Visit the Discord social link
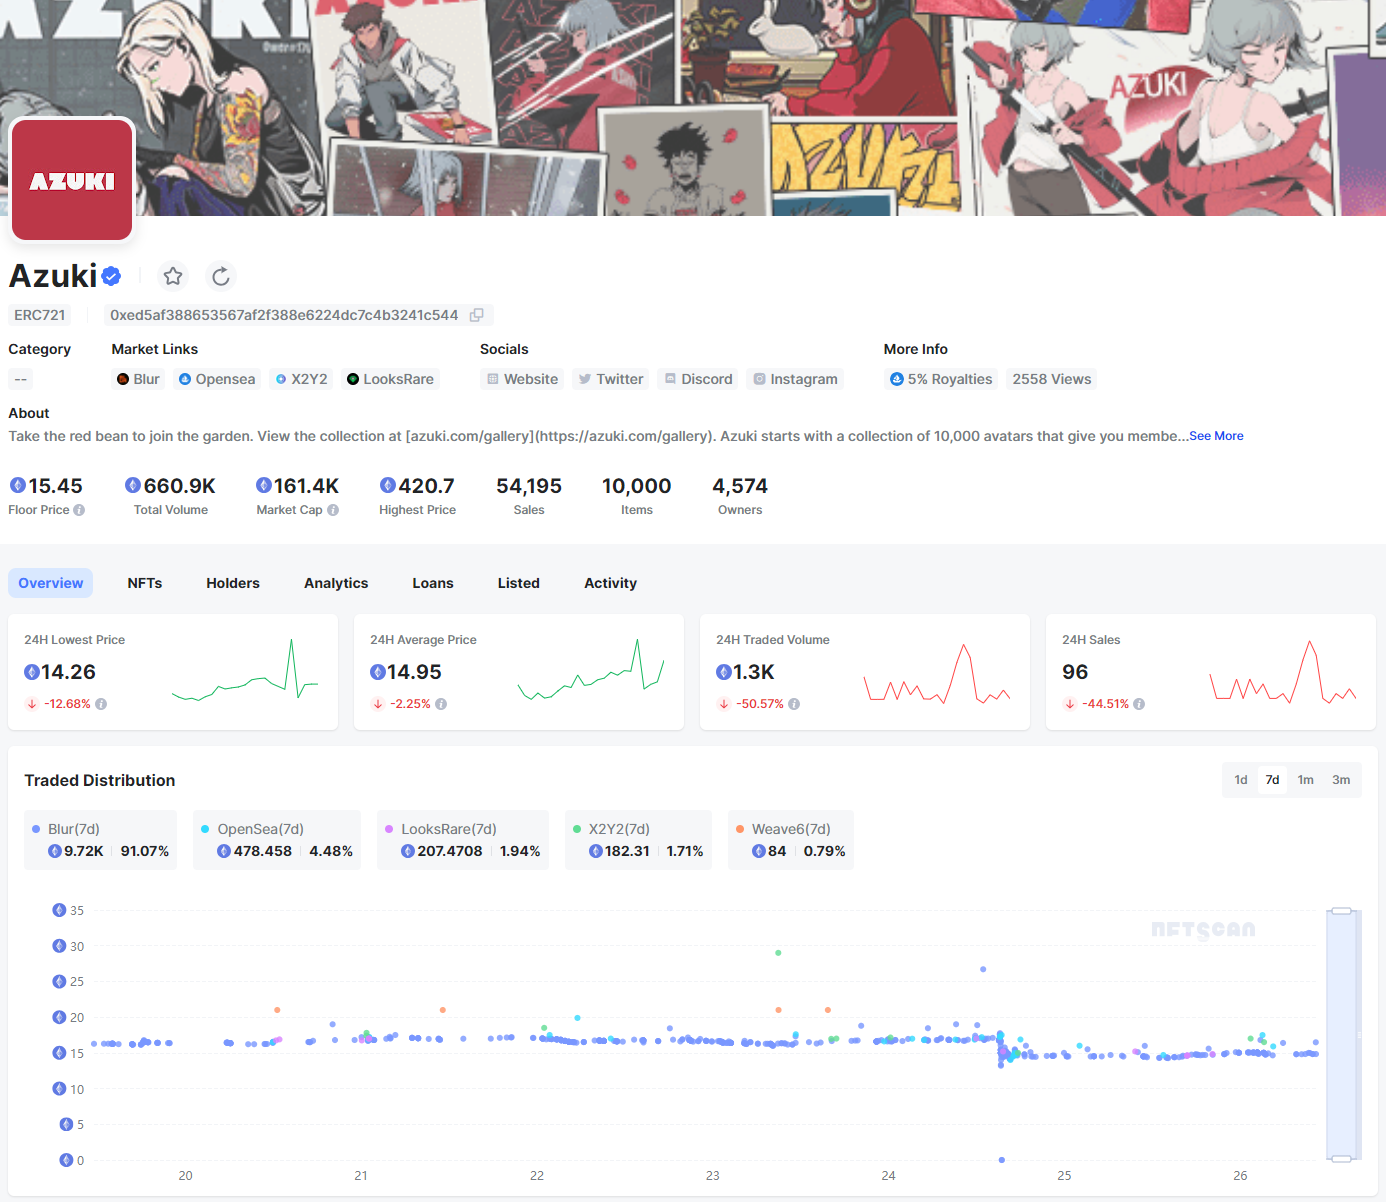 699,379
